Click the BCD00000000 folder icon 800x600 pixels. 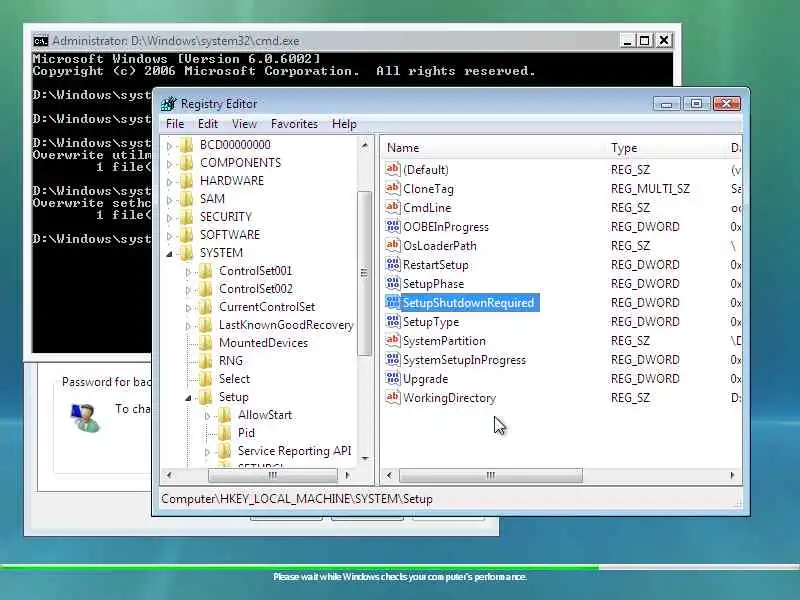[187, 145]
